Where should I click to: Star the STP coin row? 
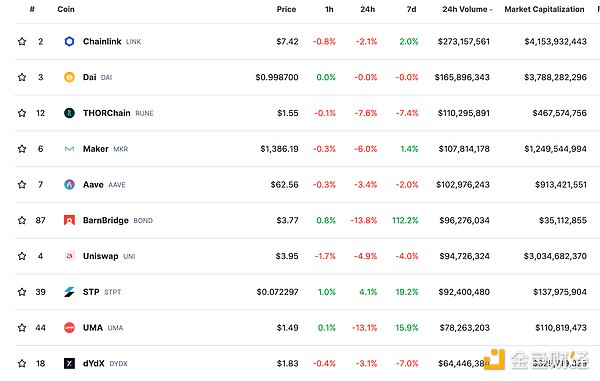22,292
